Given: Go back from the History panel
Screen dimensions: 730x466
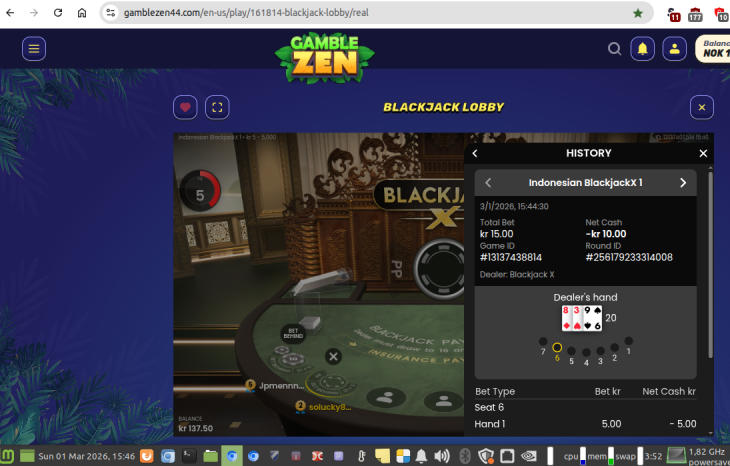Looking at the screenshot, I should tap(476, 154).
